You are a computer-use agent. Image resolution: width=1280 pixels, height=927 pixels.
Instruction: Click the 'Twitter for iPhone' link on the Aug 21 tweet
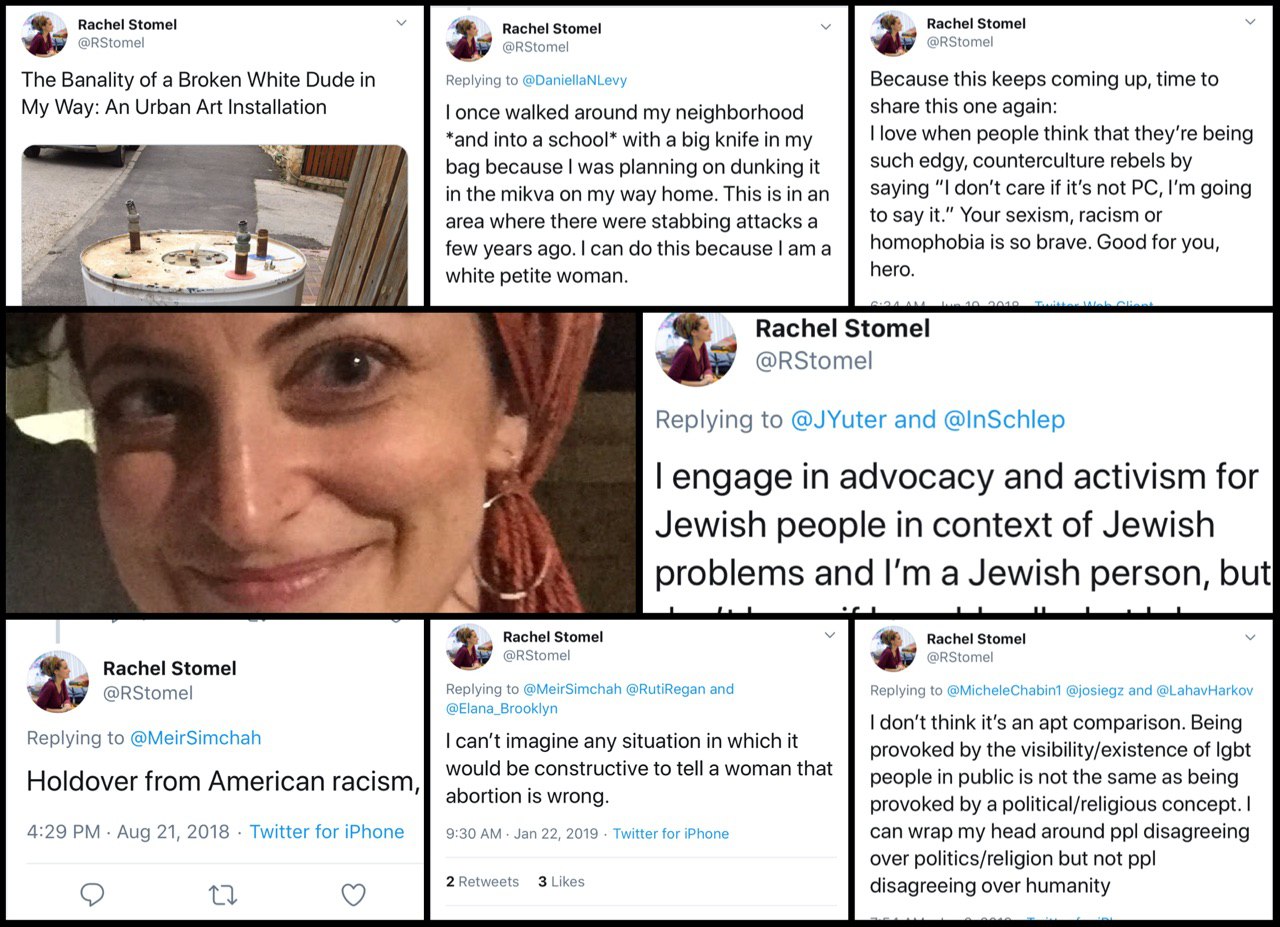coord(327,831)
